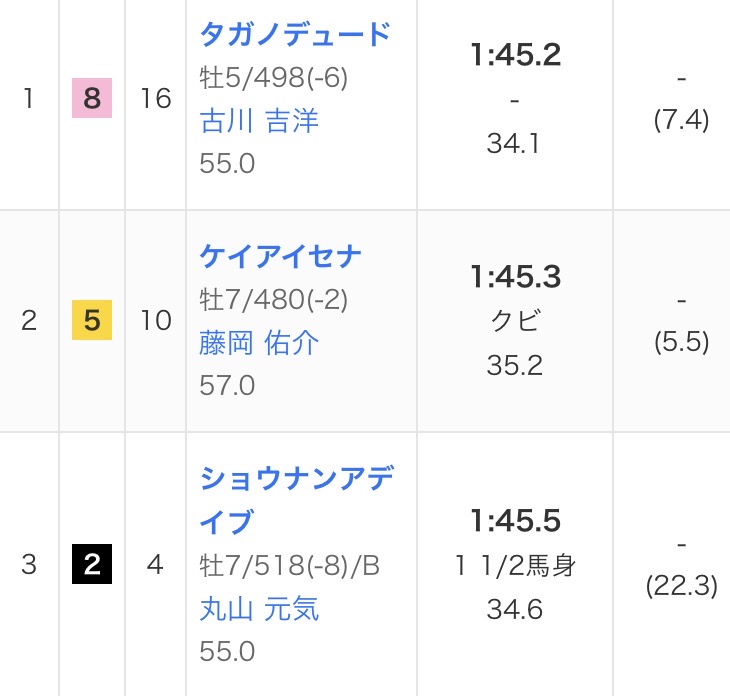The image size is (730, 696).
Task: Click the odds value (7.4)
Action: (681, 120)
